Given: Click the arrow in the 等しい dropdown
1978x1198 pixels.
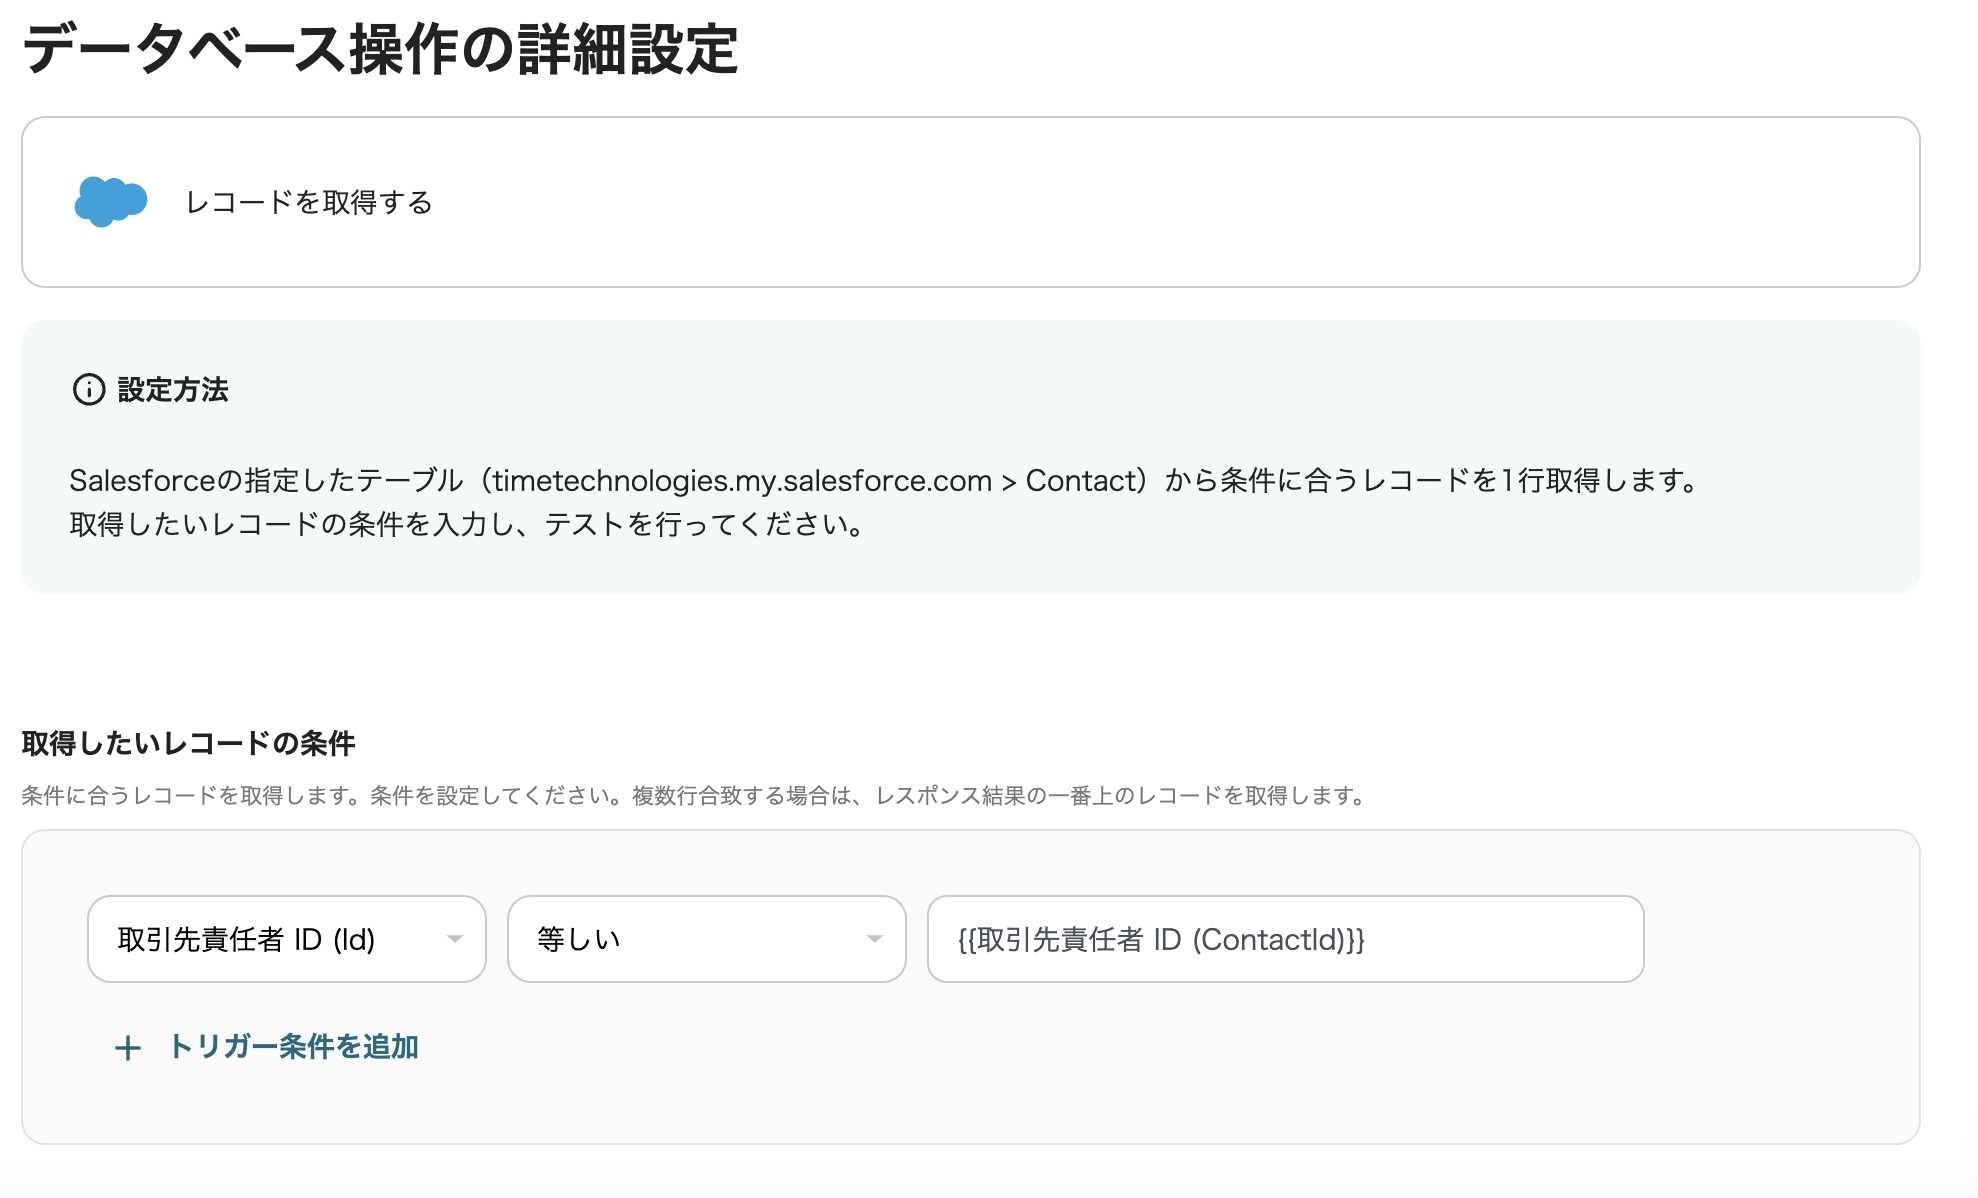Looking at the screenshot, I should pyautogui.click(x=874, y=939).
